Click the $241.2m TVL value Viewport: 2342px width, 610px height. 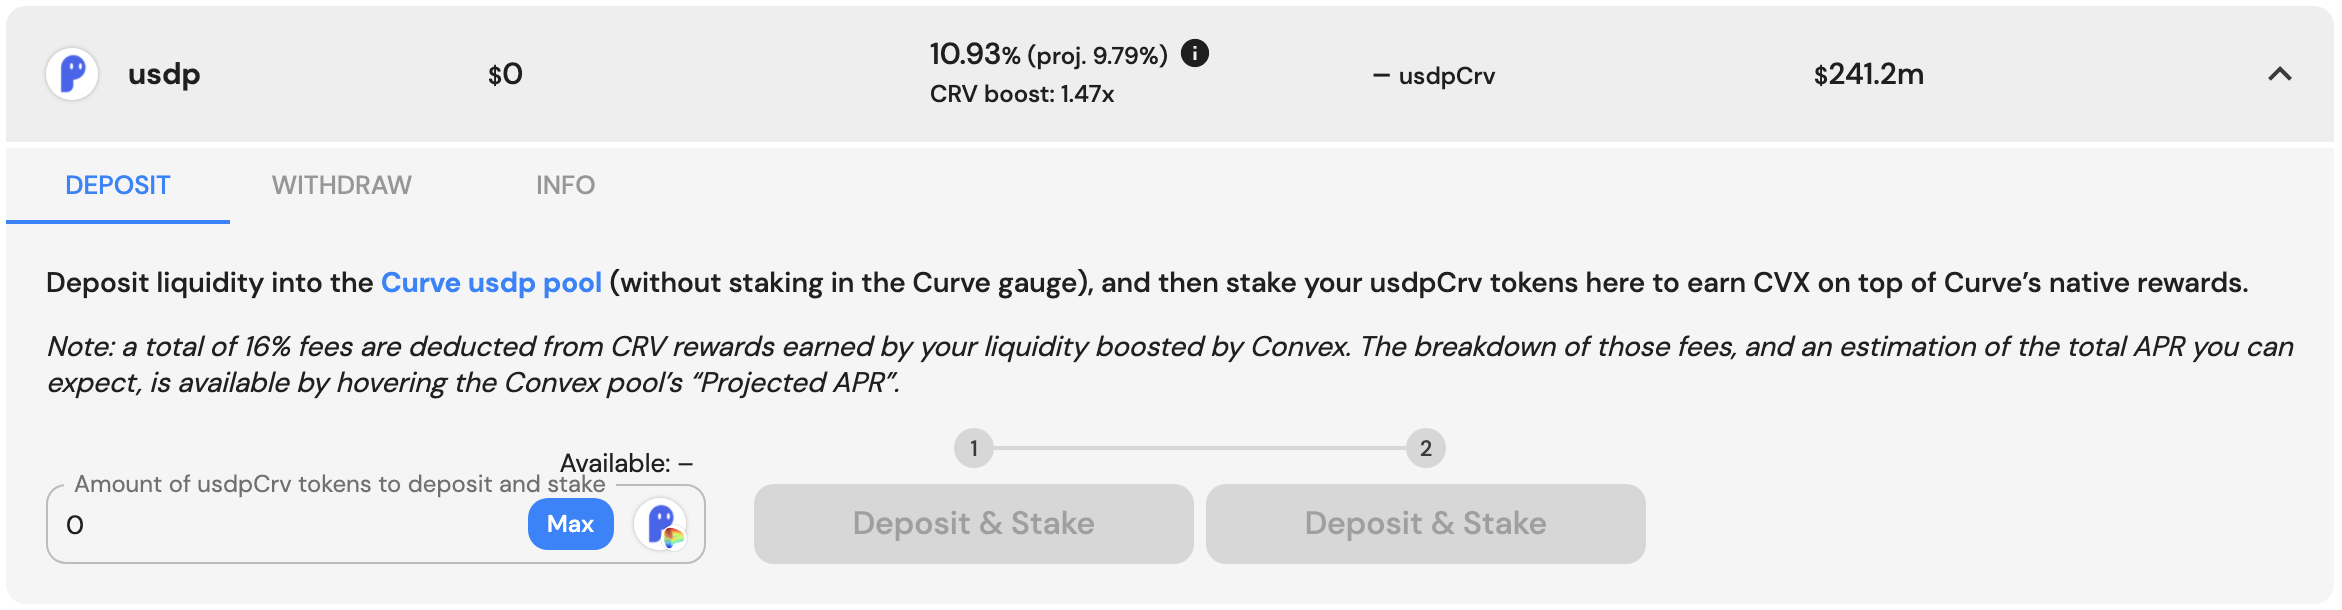[x=1868, y=74]
